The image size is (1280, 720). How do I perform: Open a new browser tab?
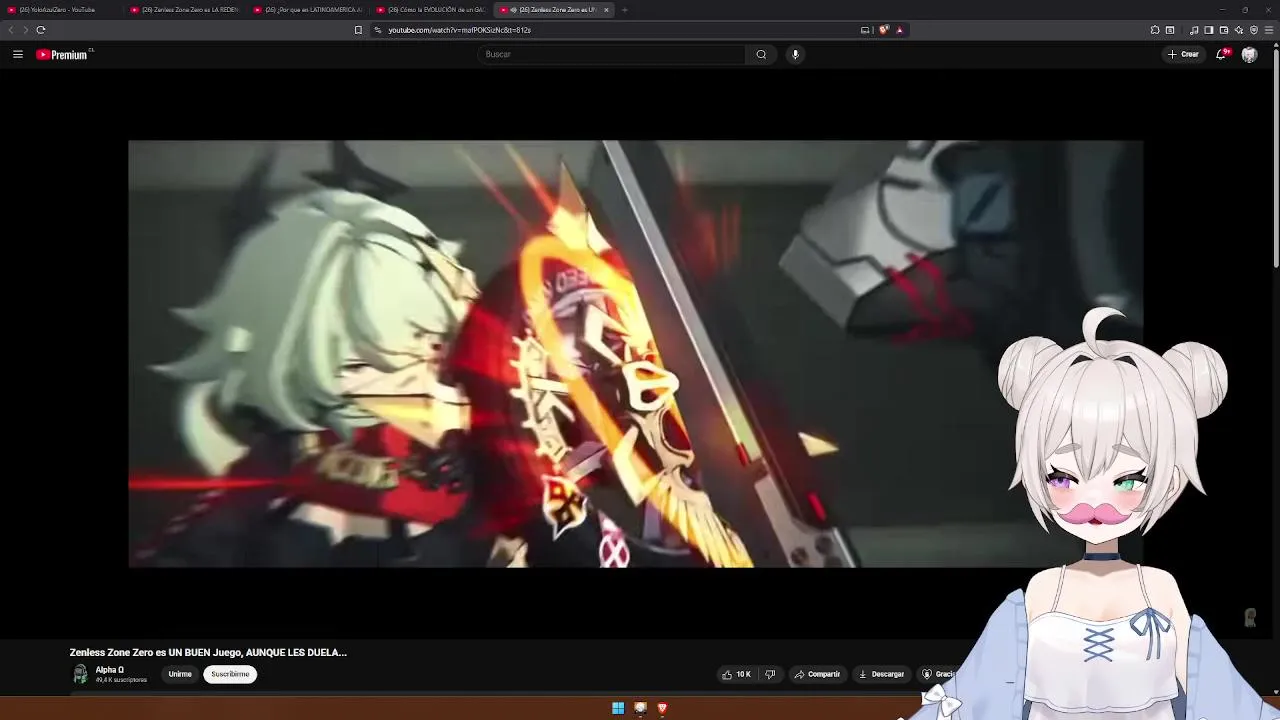pos(624,10)
